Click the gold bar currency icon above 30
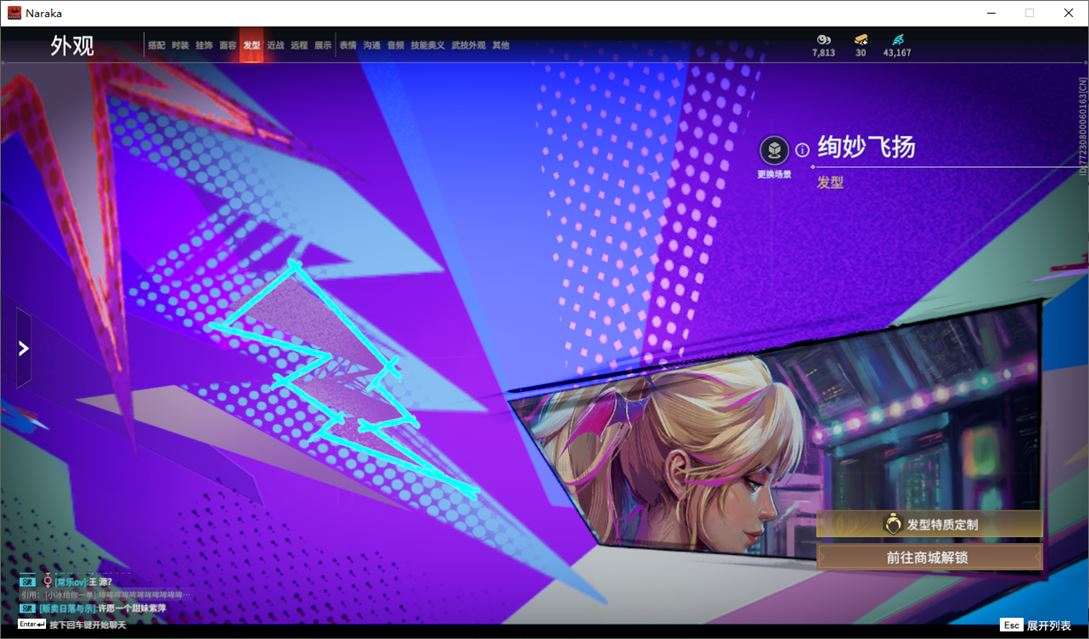 coord(861,40)
